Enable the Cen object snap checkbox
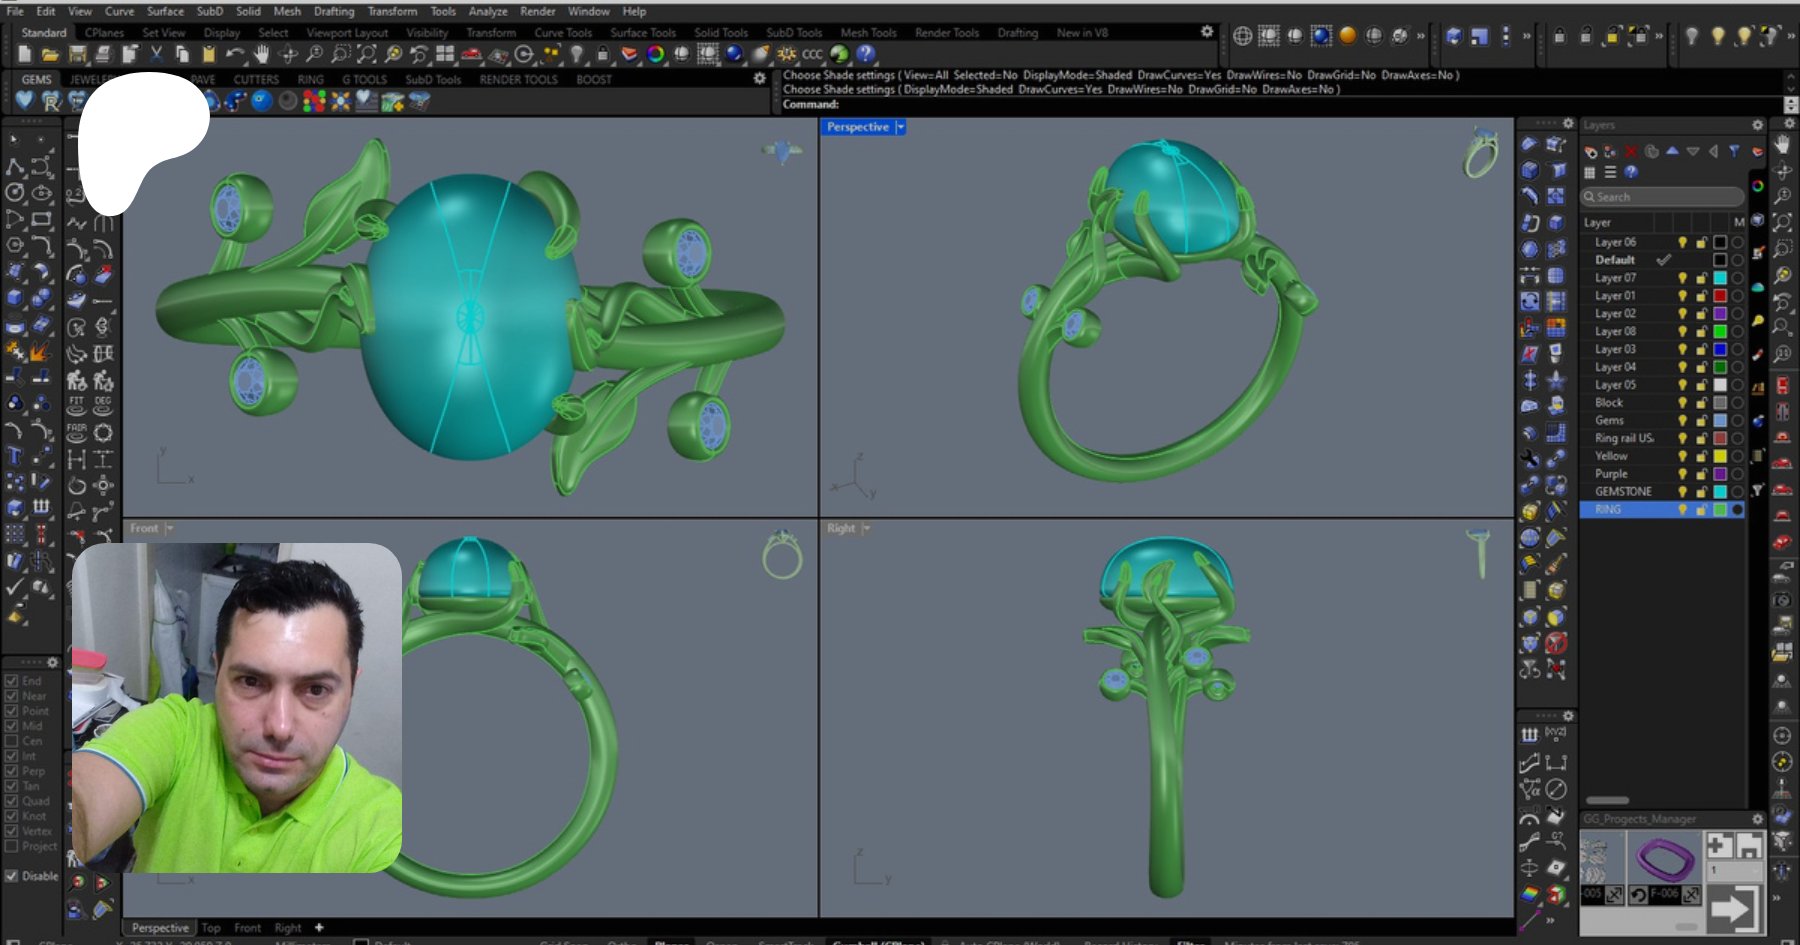 12,741
